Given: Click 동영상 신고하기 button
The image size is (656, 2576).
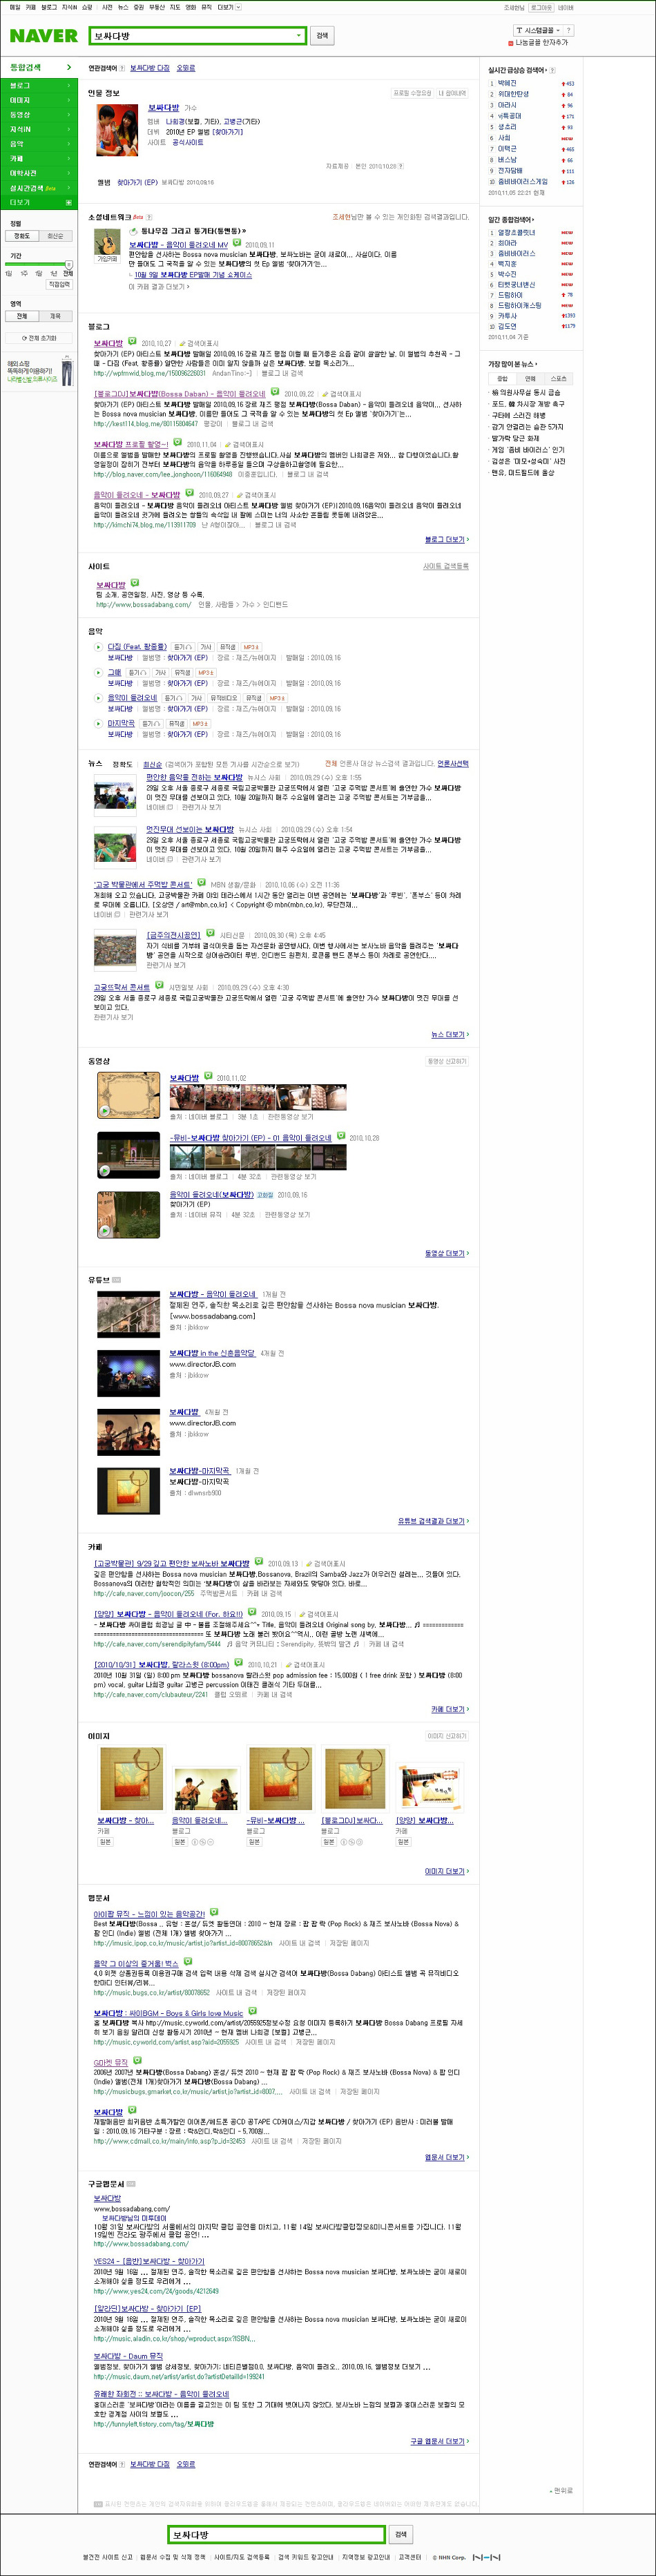Looking at the screenshot, I should click(447, 1061).
